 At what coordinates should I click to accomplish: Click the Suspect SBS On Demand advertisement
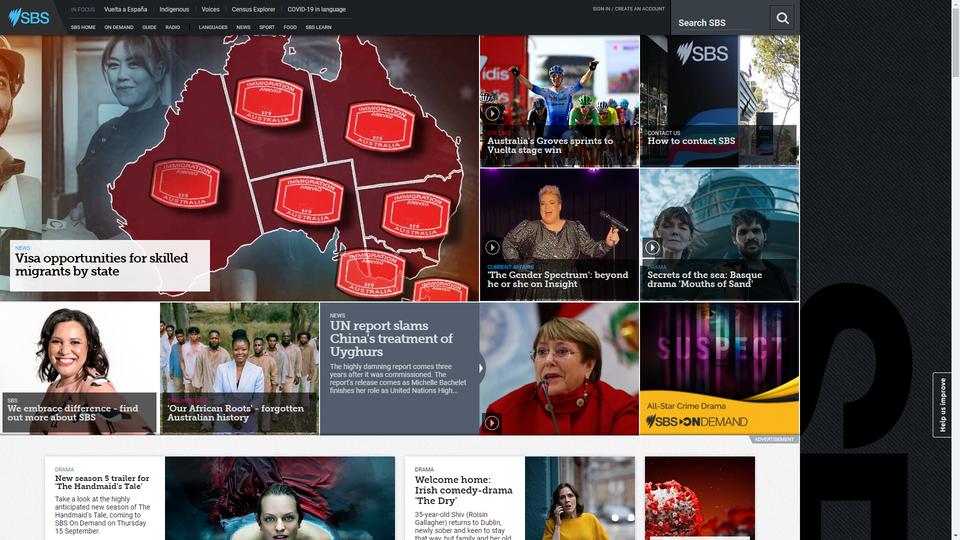[719, 369]
